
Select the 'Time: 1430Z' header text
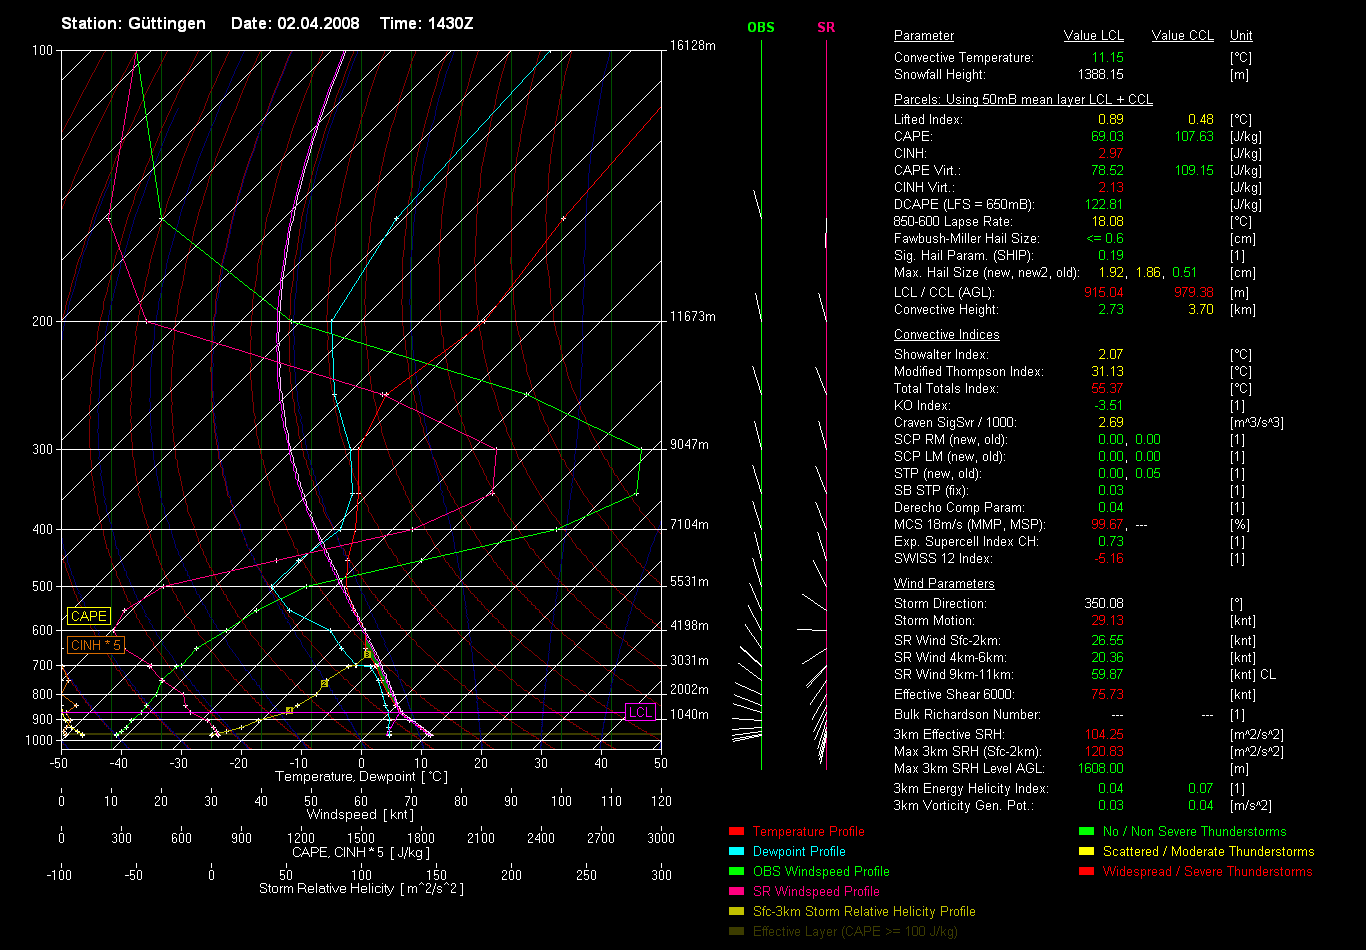pos(427,23)
